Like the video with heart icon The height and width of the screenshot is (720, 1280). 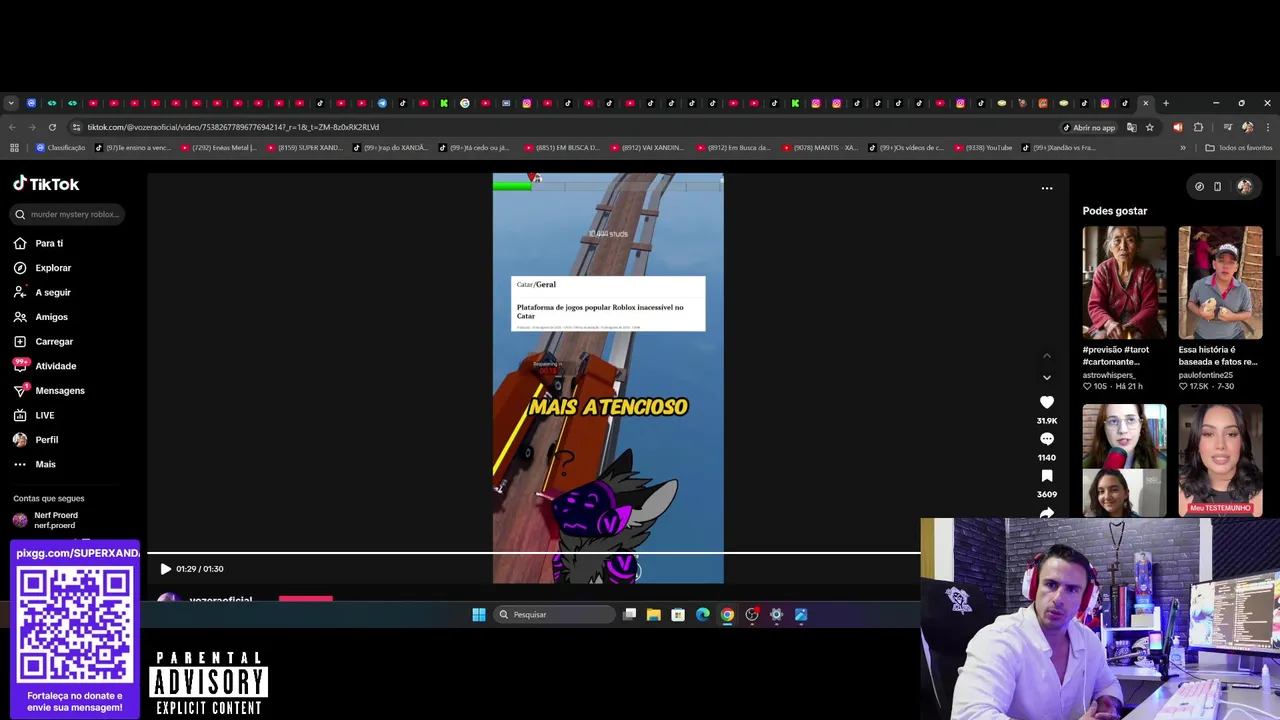(1047, 402)
